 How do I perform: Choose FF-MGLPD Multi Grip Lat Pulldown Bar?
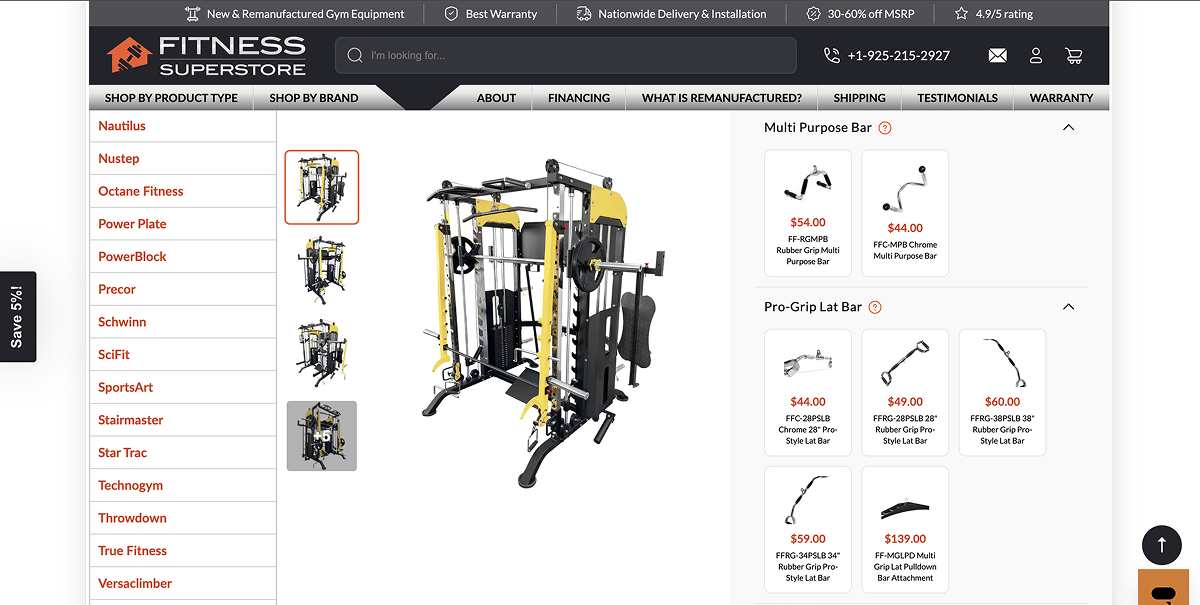click(x=905, y=529)
